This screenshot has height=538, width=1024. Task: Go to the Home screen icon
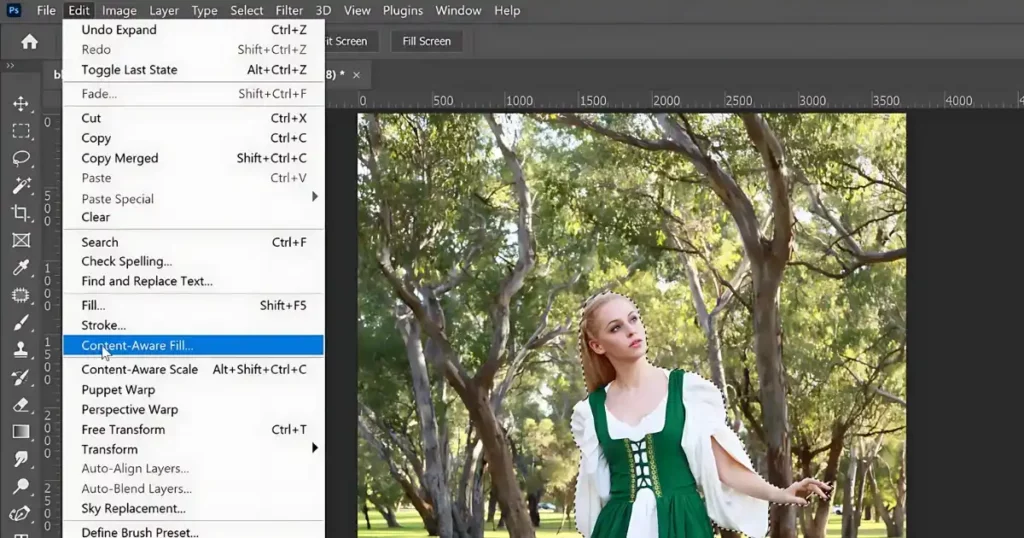(29, 42)
